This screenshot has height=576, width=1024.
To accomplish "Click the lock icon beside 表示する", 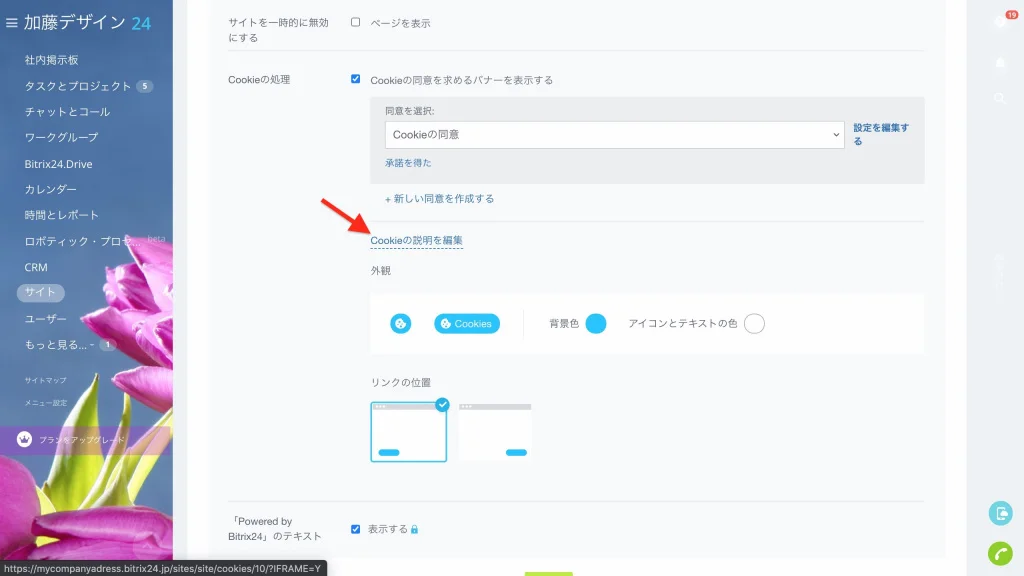I will [x=414, y=529].
